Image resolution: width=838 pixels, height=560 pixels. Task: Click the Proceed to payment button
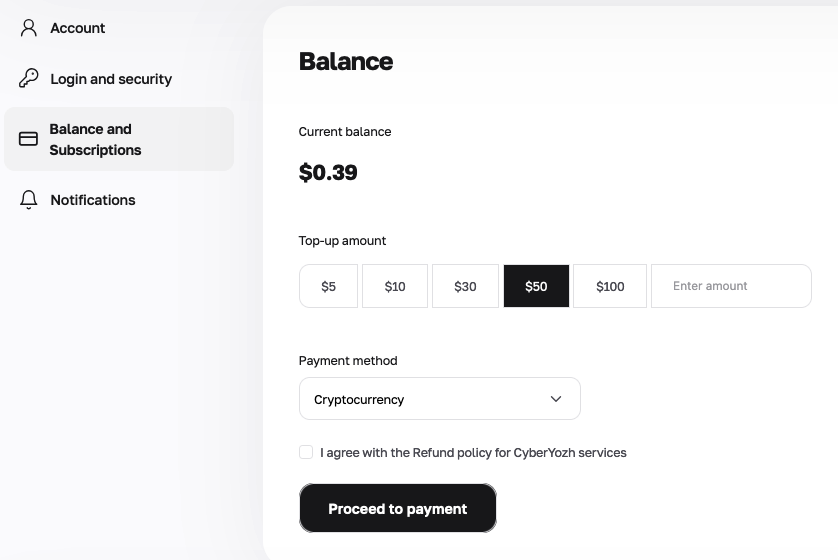click(x=398, y=508)
